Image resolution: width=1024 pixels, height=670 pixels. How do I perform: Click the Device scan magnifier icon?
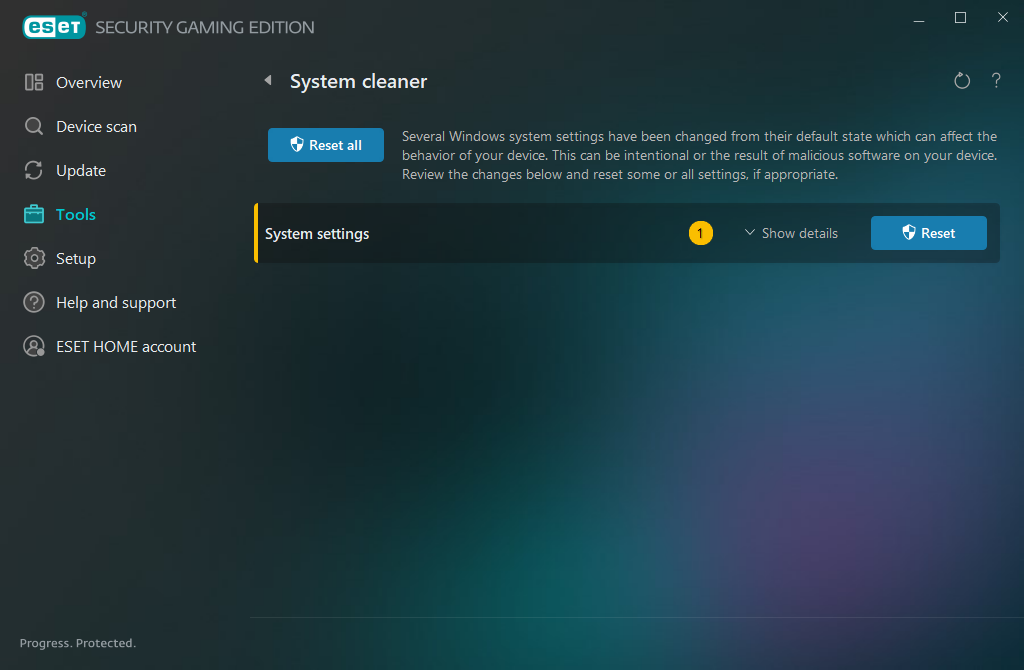click(34, 126)
